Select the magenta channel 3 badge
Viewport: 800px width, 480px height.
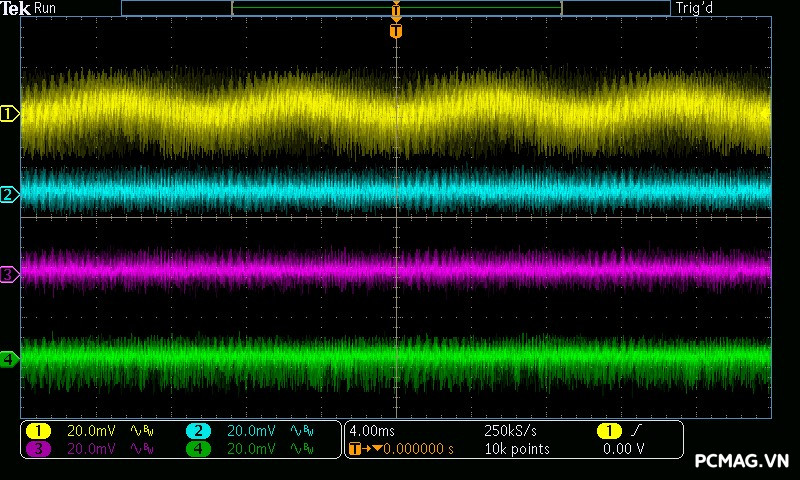[x=38, y=449]
